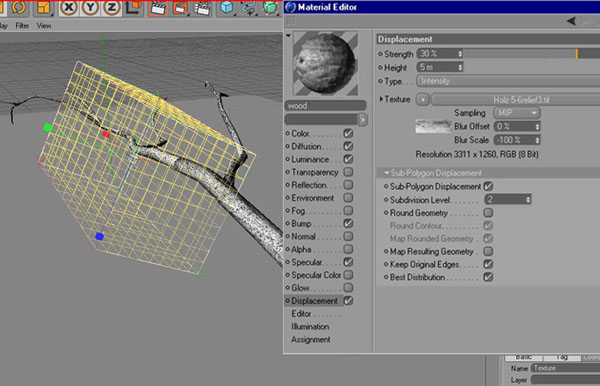Expand the Texture disclosure triangle
The height and width of the screenshot is (386, 600).
[x=381, y=99]
